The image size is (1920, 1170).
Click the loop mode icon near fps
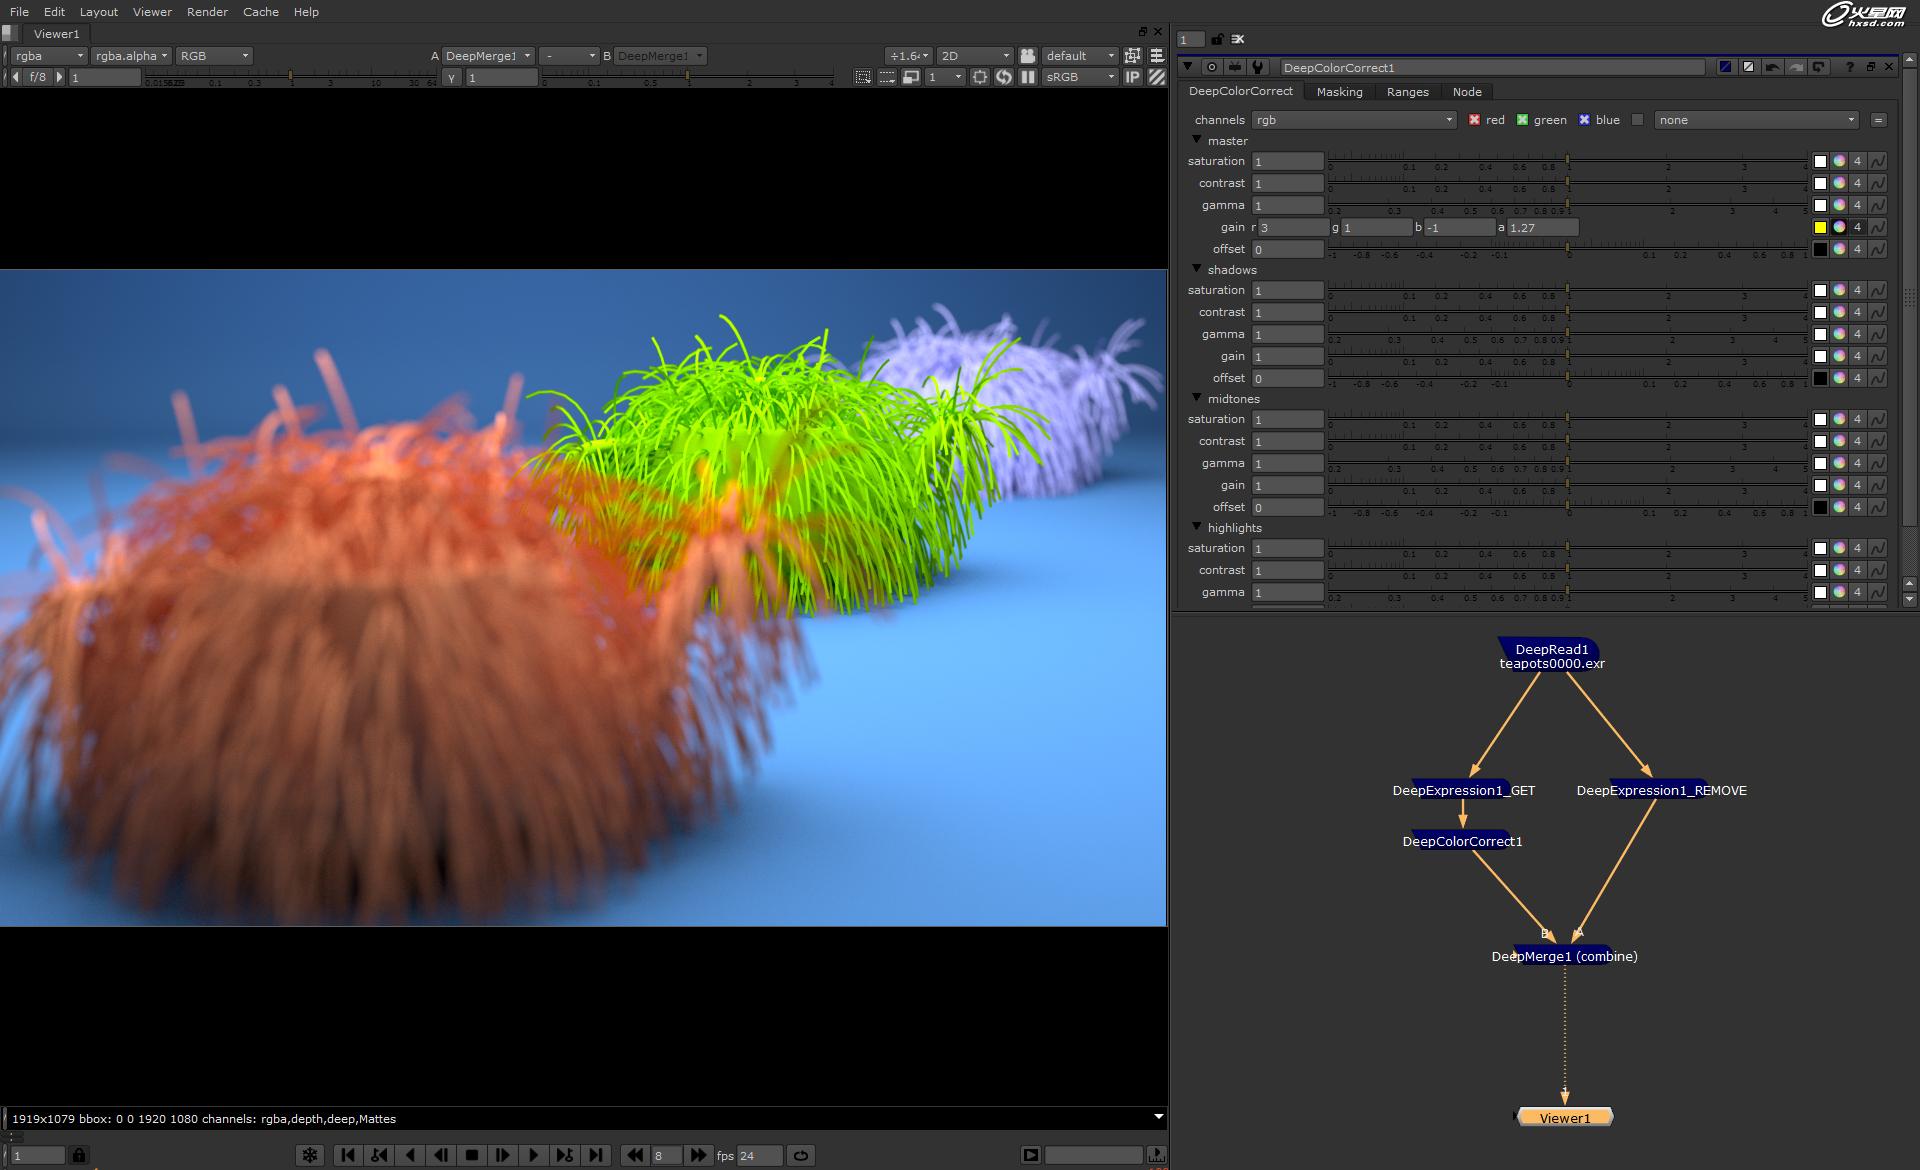coord(801,1155)
